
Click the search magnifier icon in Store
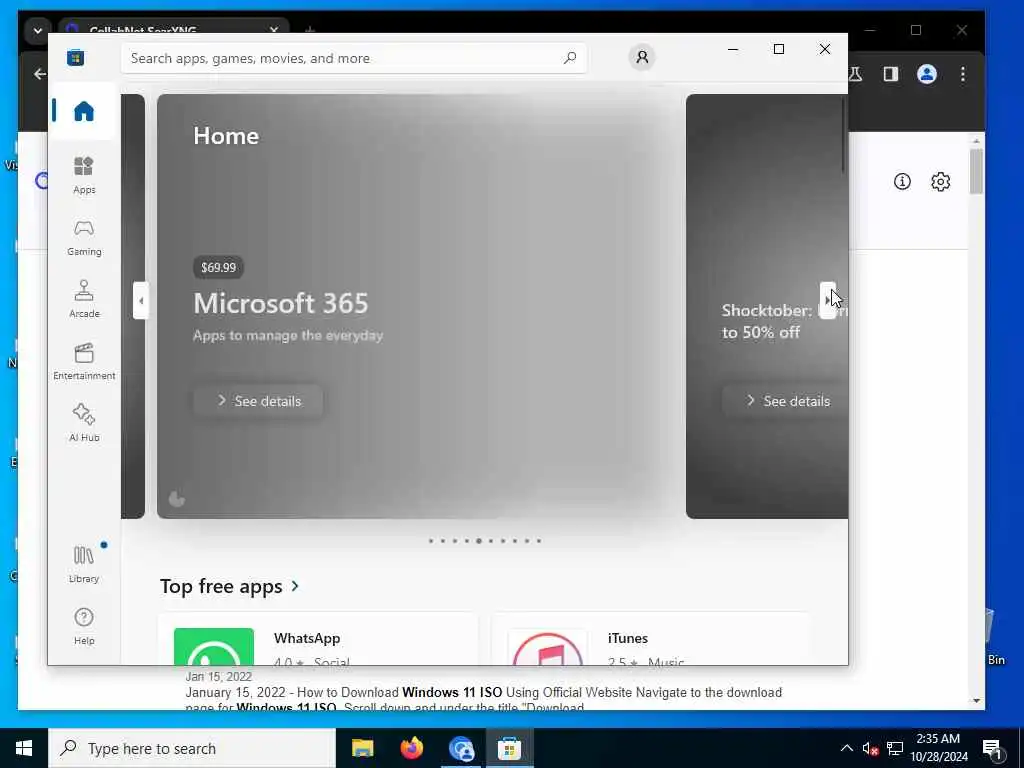point(570,58)
